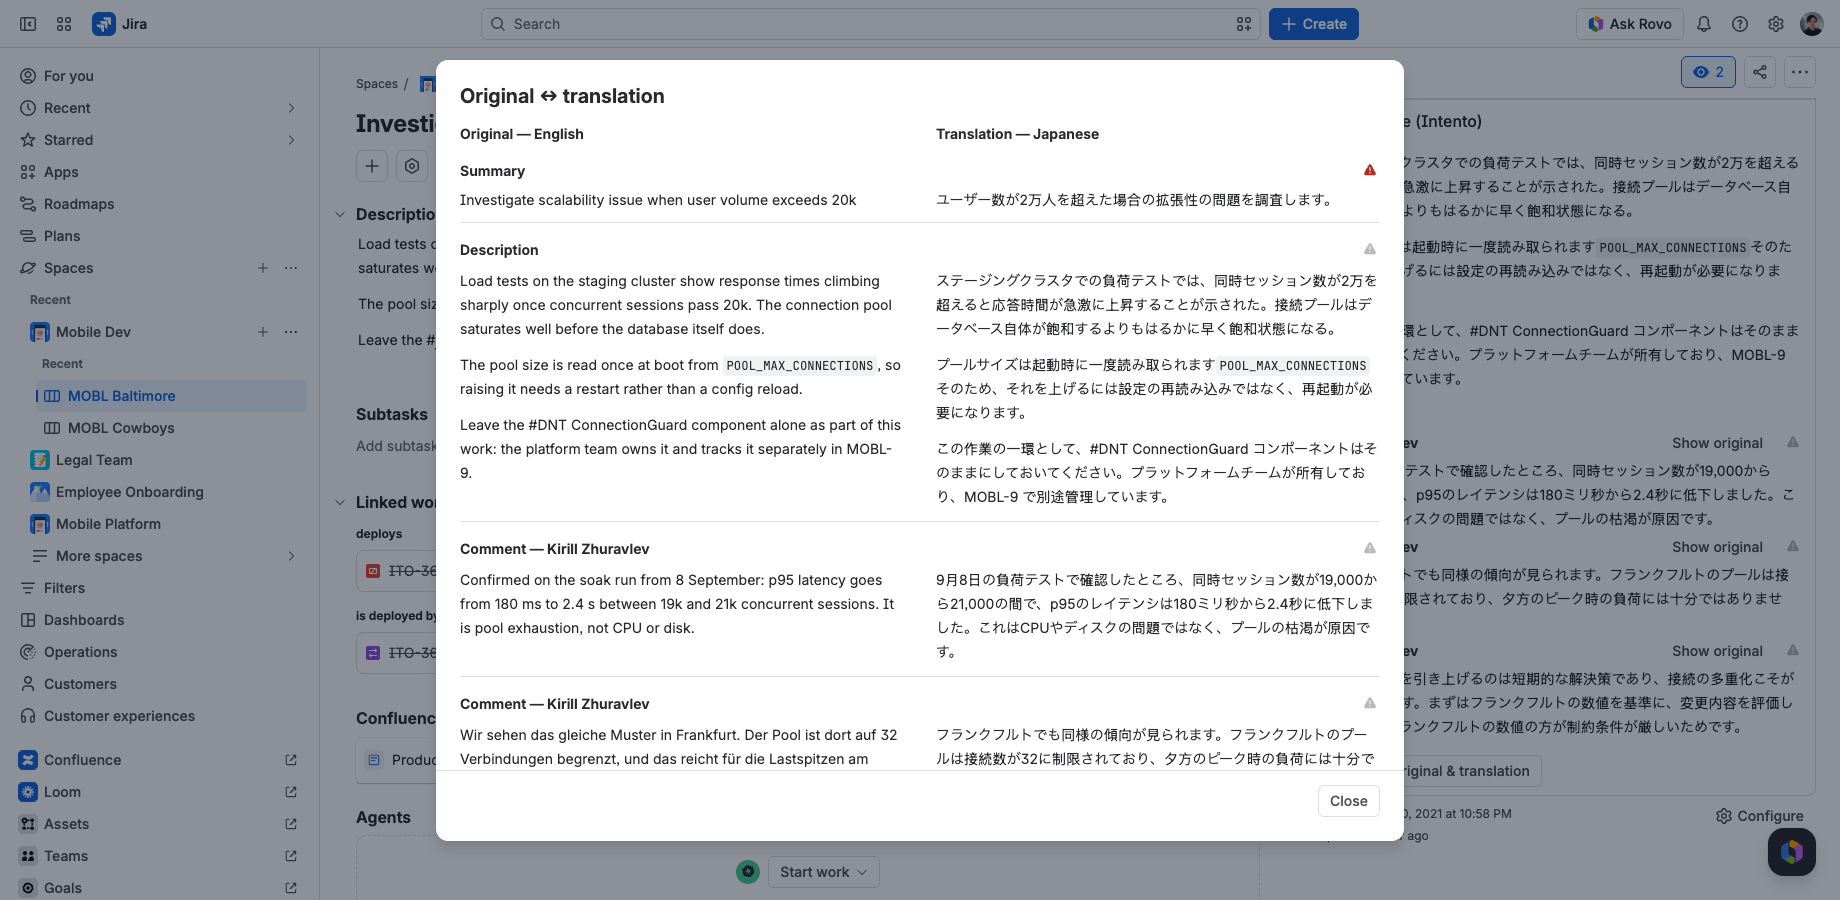Open the user profile avatar

(1812, 24)
